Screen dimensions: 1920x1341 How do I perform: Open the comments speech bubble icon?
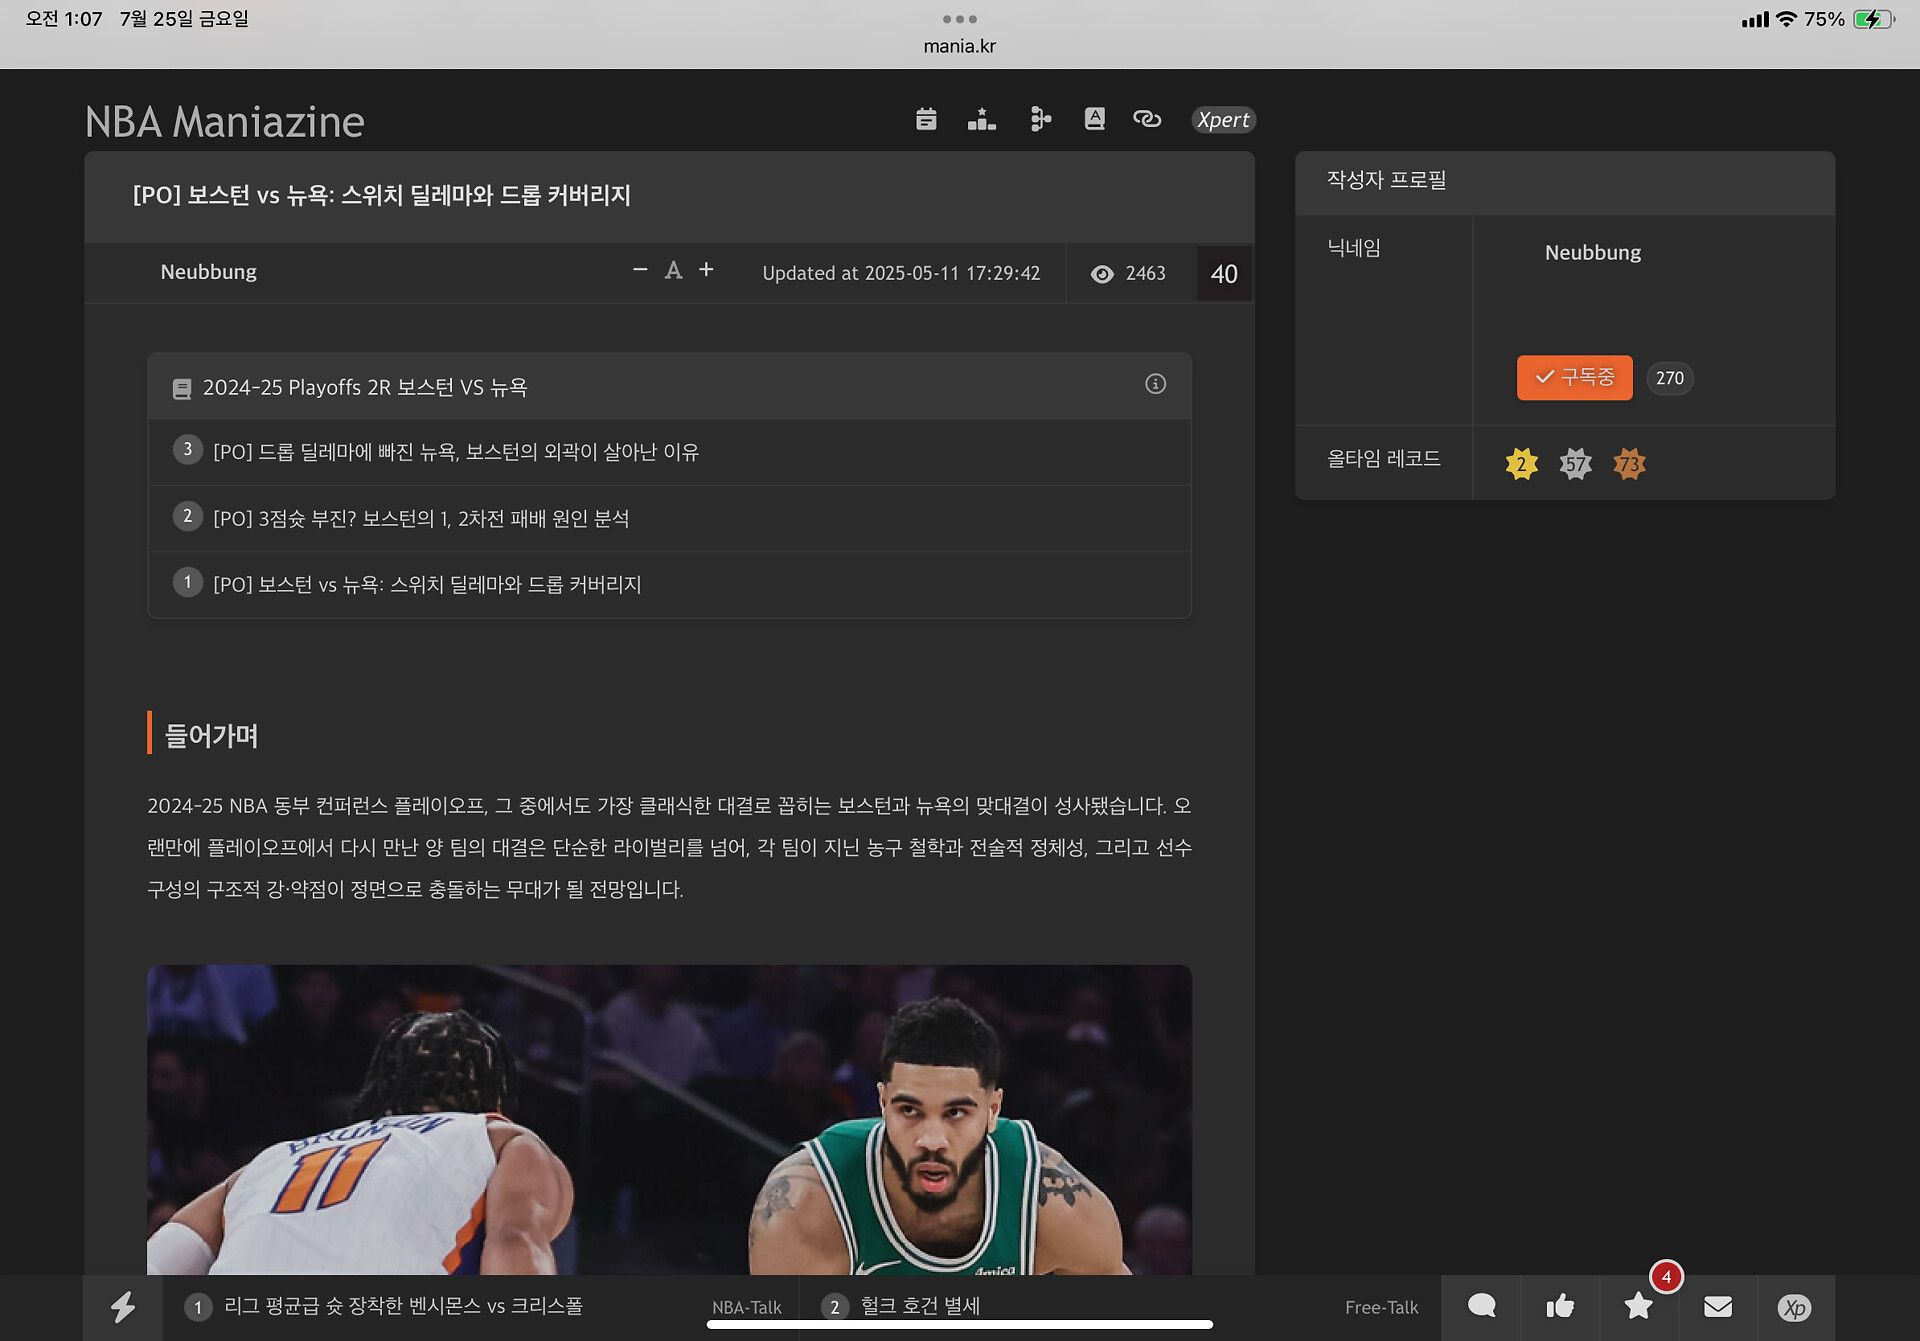pos(1481,1306)
